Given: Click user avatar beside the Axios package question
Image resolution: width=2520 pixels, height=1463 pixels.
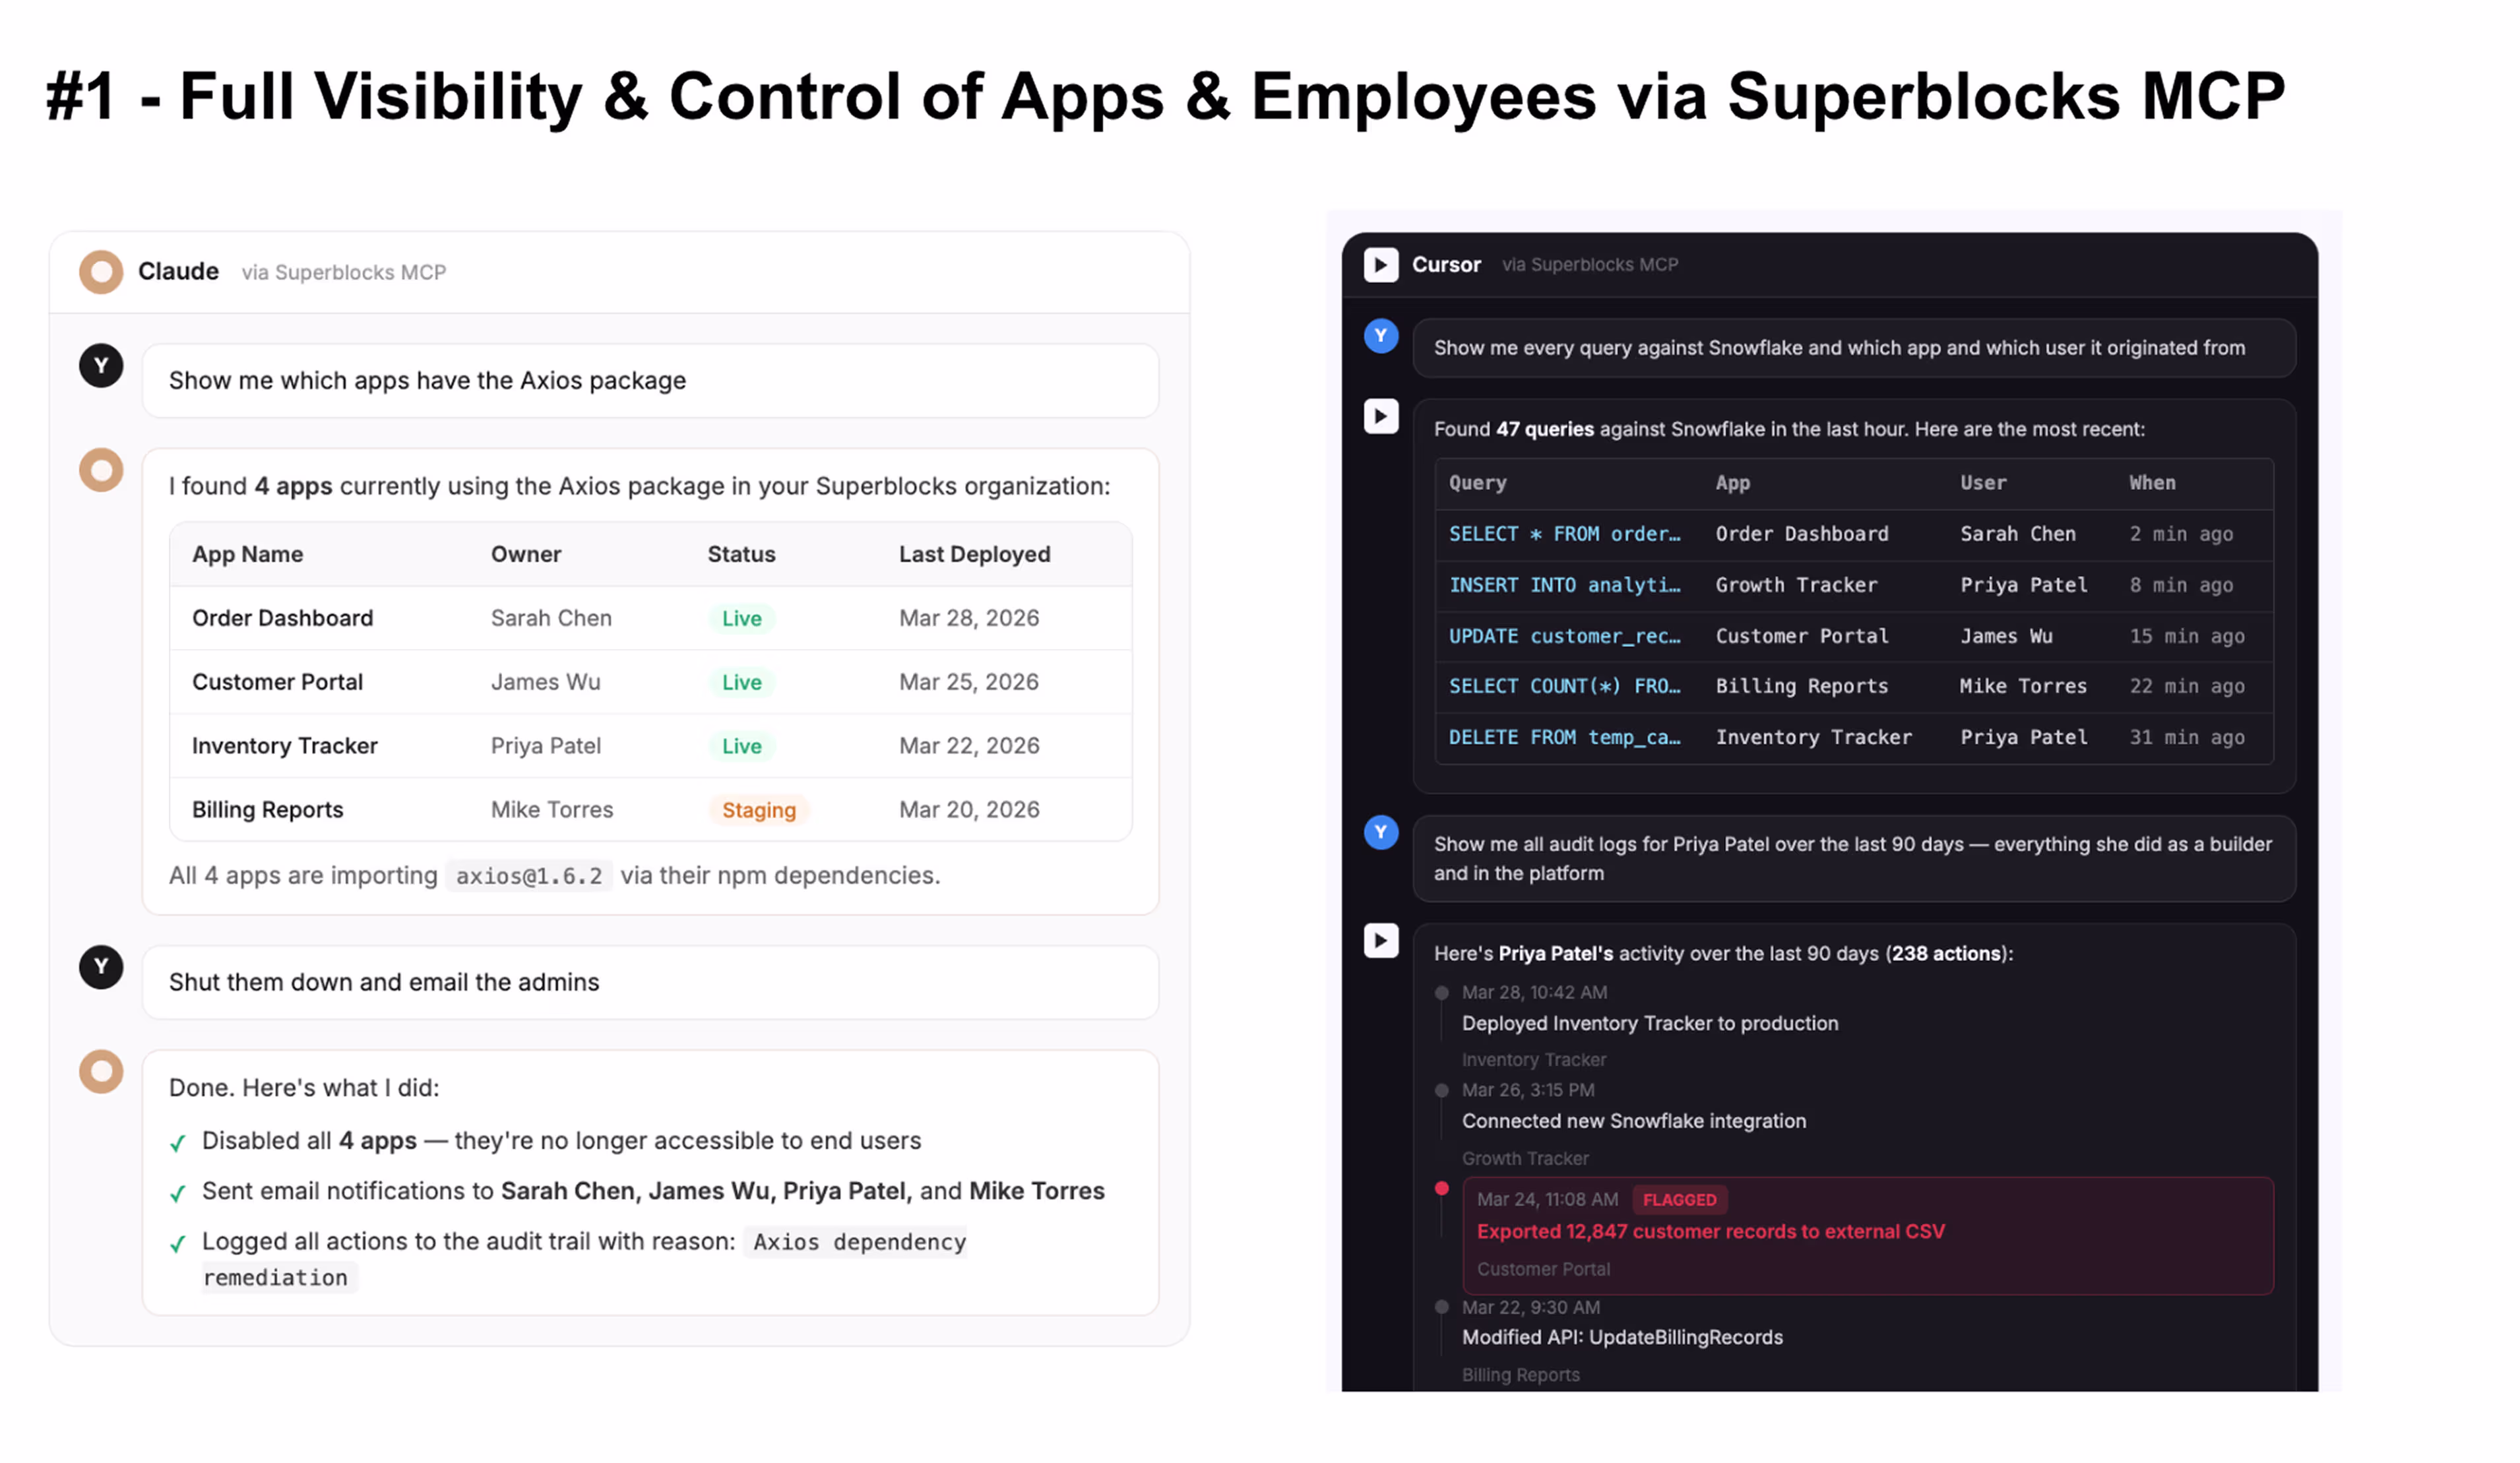Looking at the screenshot, I should pos(101,366).
